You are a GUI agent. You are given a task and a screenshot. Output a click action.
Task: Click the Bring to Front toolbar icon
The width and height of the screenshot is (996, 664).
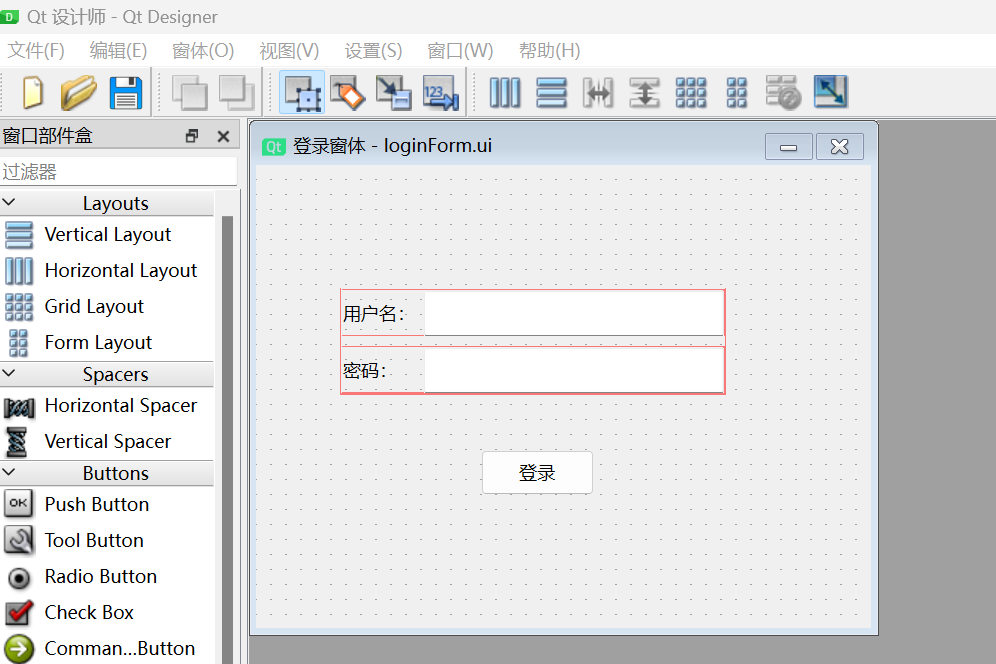point(236,93)
